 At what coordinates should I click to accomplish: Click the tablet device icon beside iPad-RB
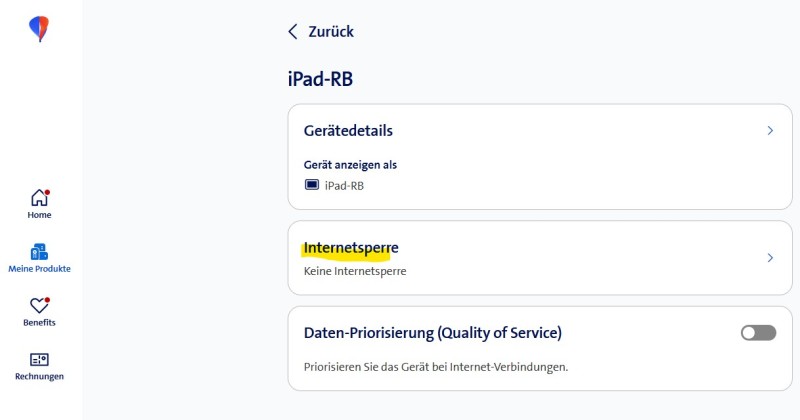coord(311,185)
